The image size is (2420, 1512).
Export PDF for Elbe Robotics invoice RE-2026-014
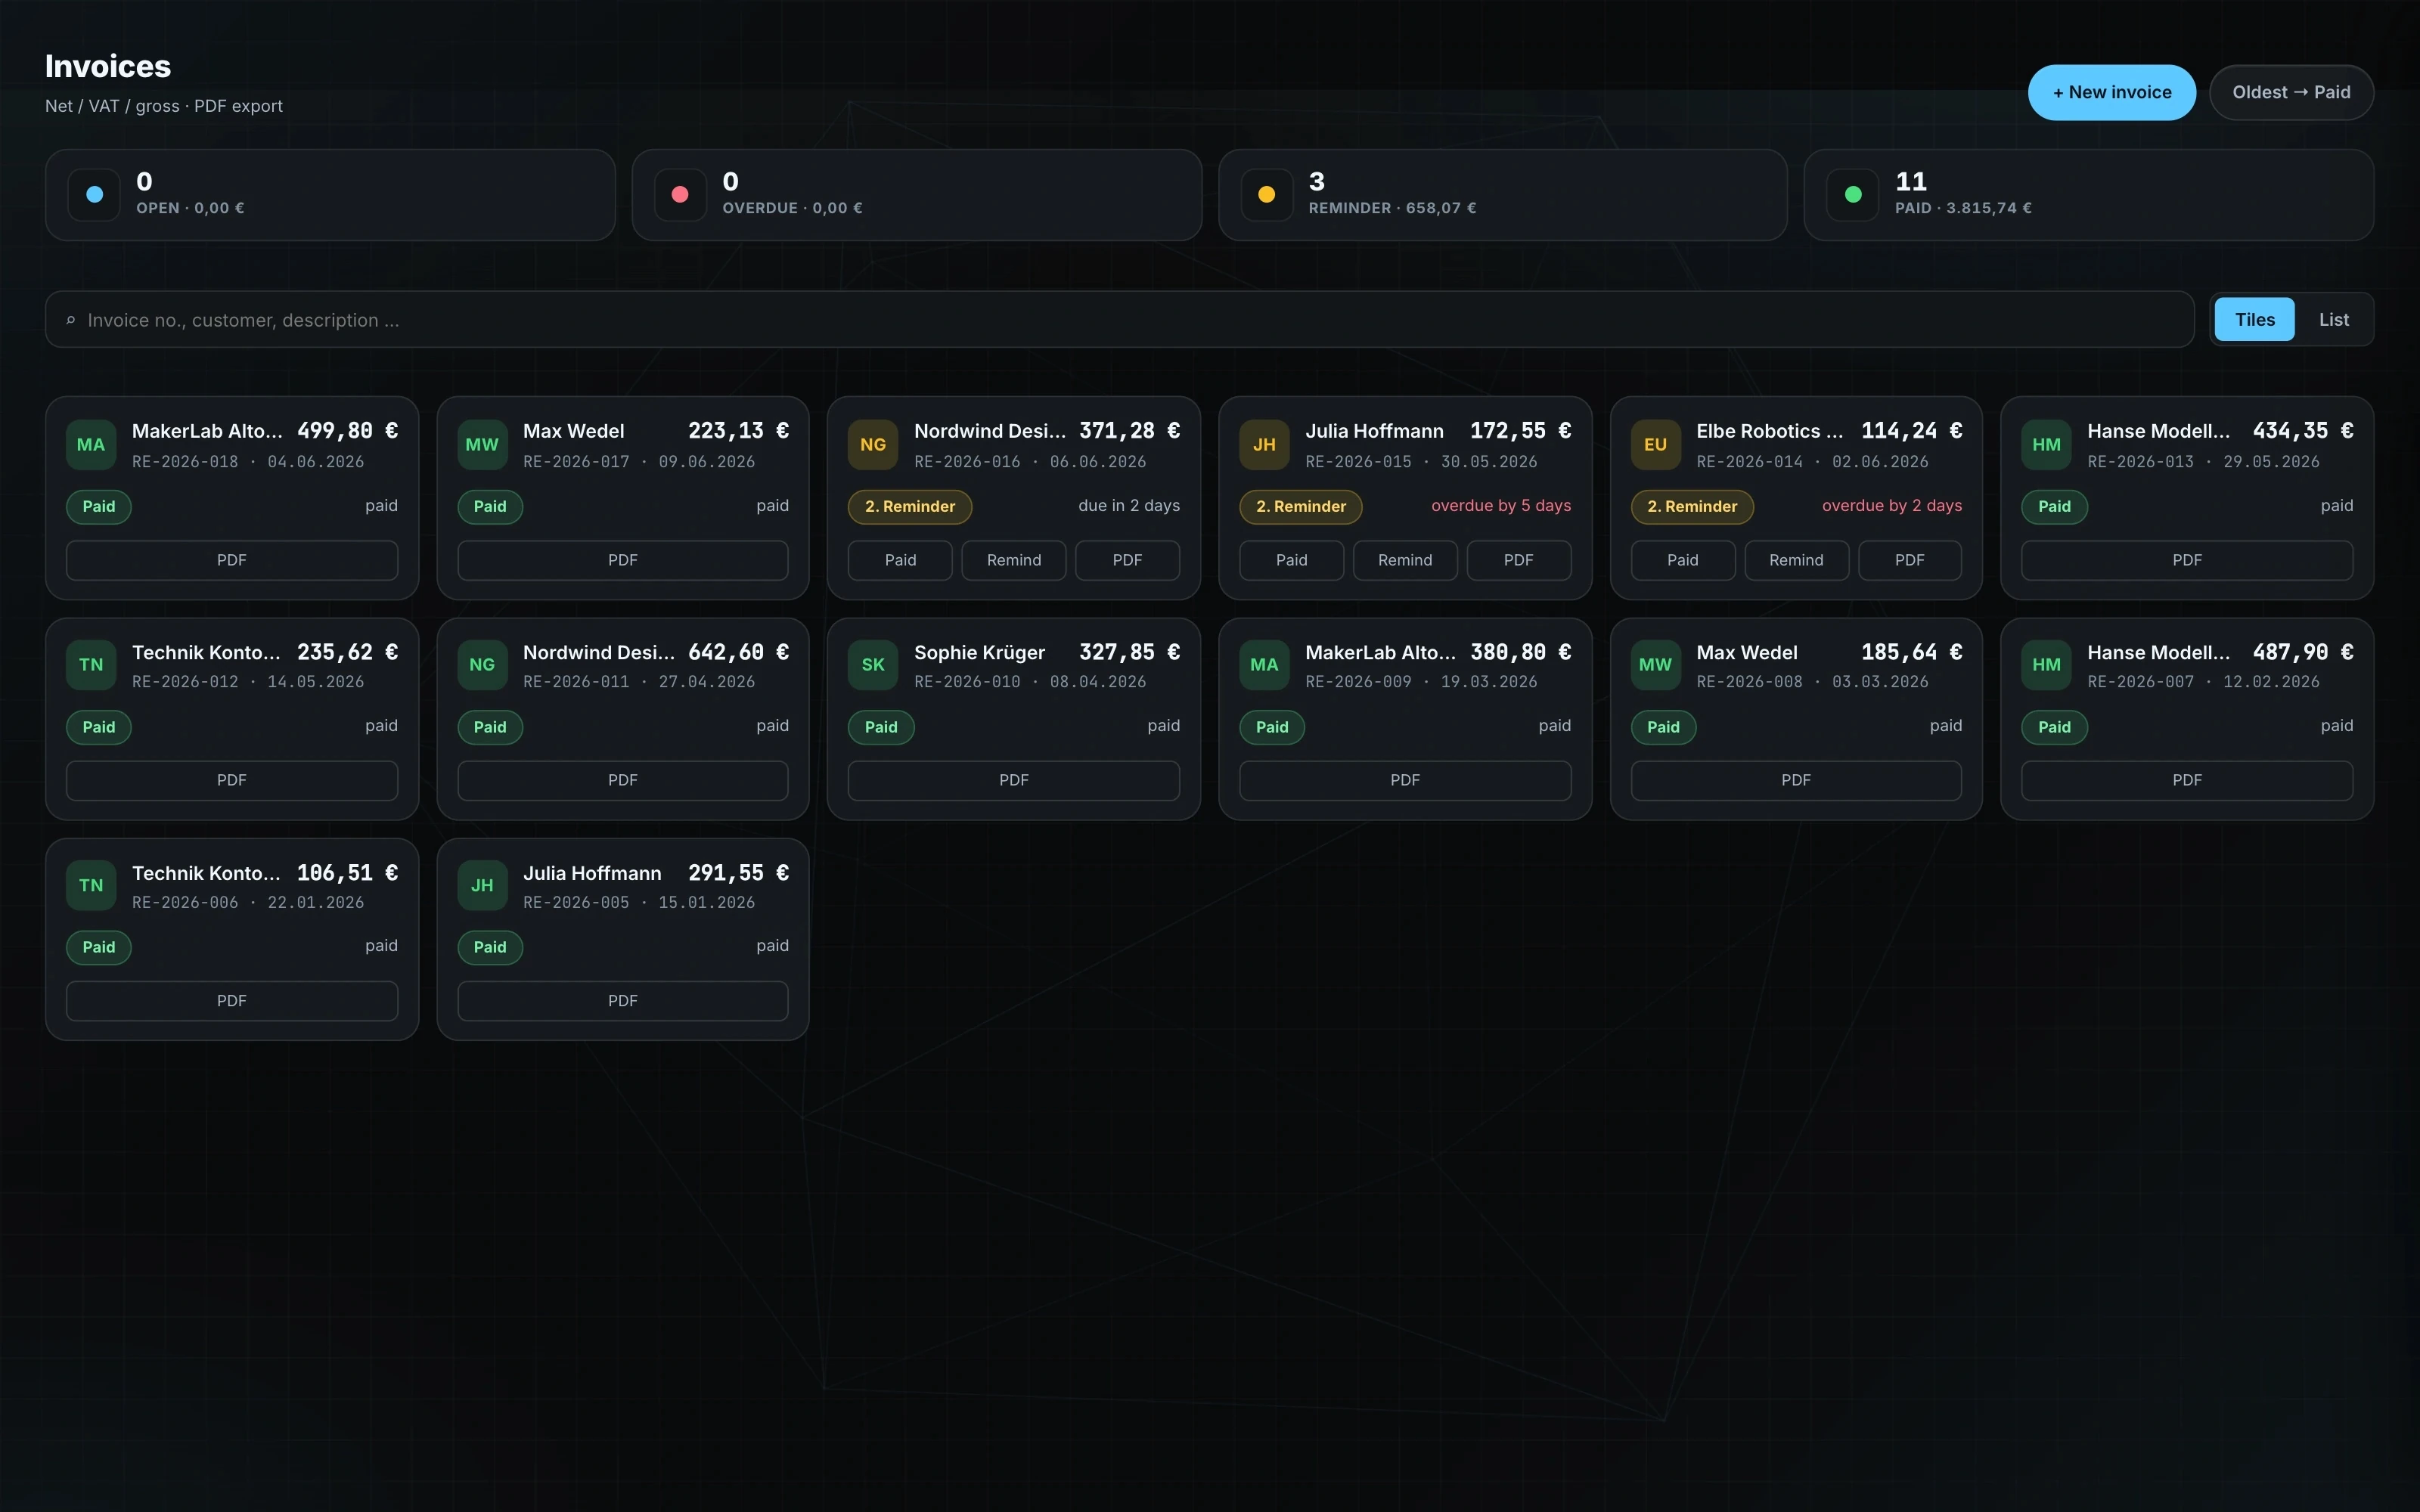point(1909,560)
